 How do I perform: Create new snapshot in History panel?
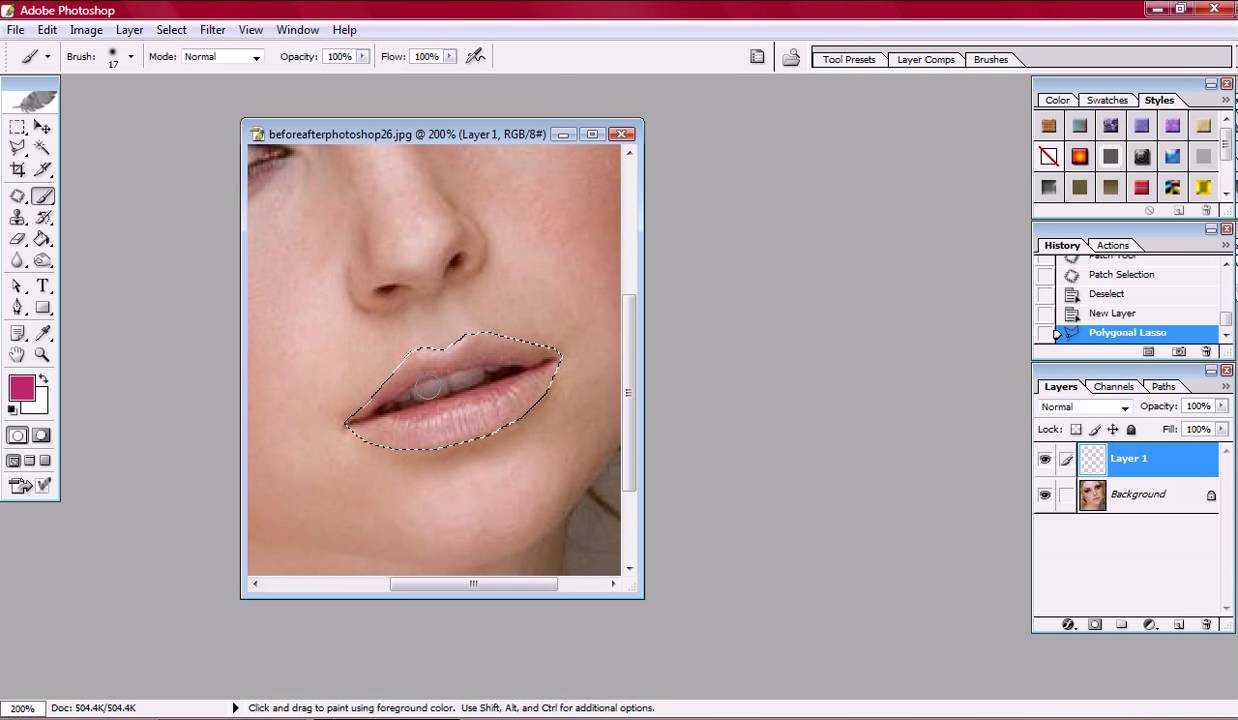1179,352
